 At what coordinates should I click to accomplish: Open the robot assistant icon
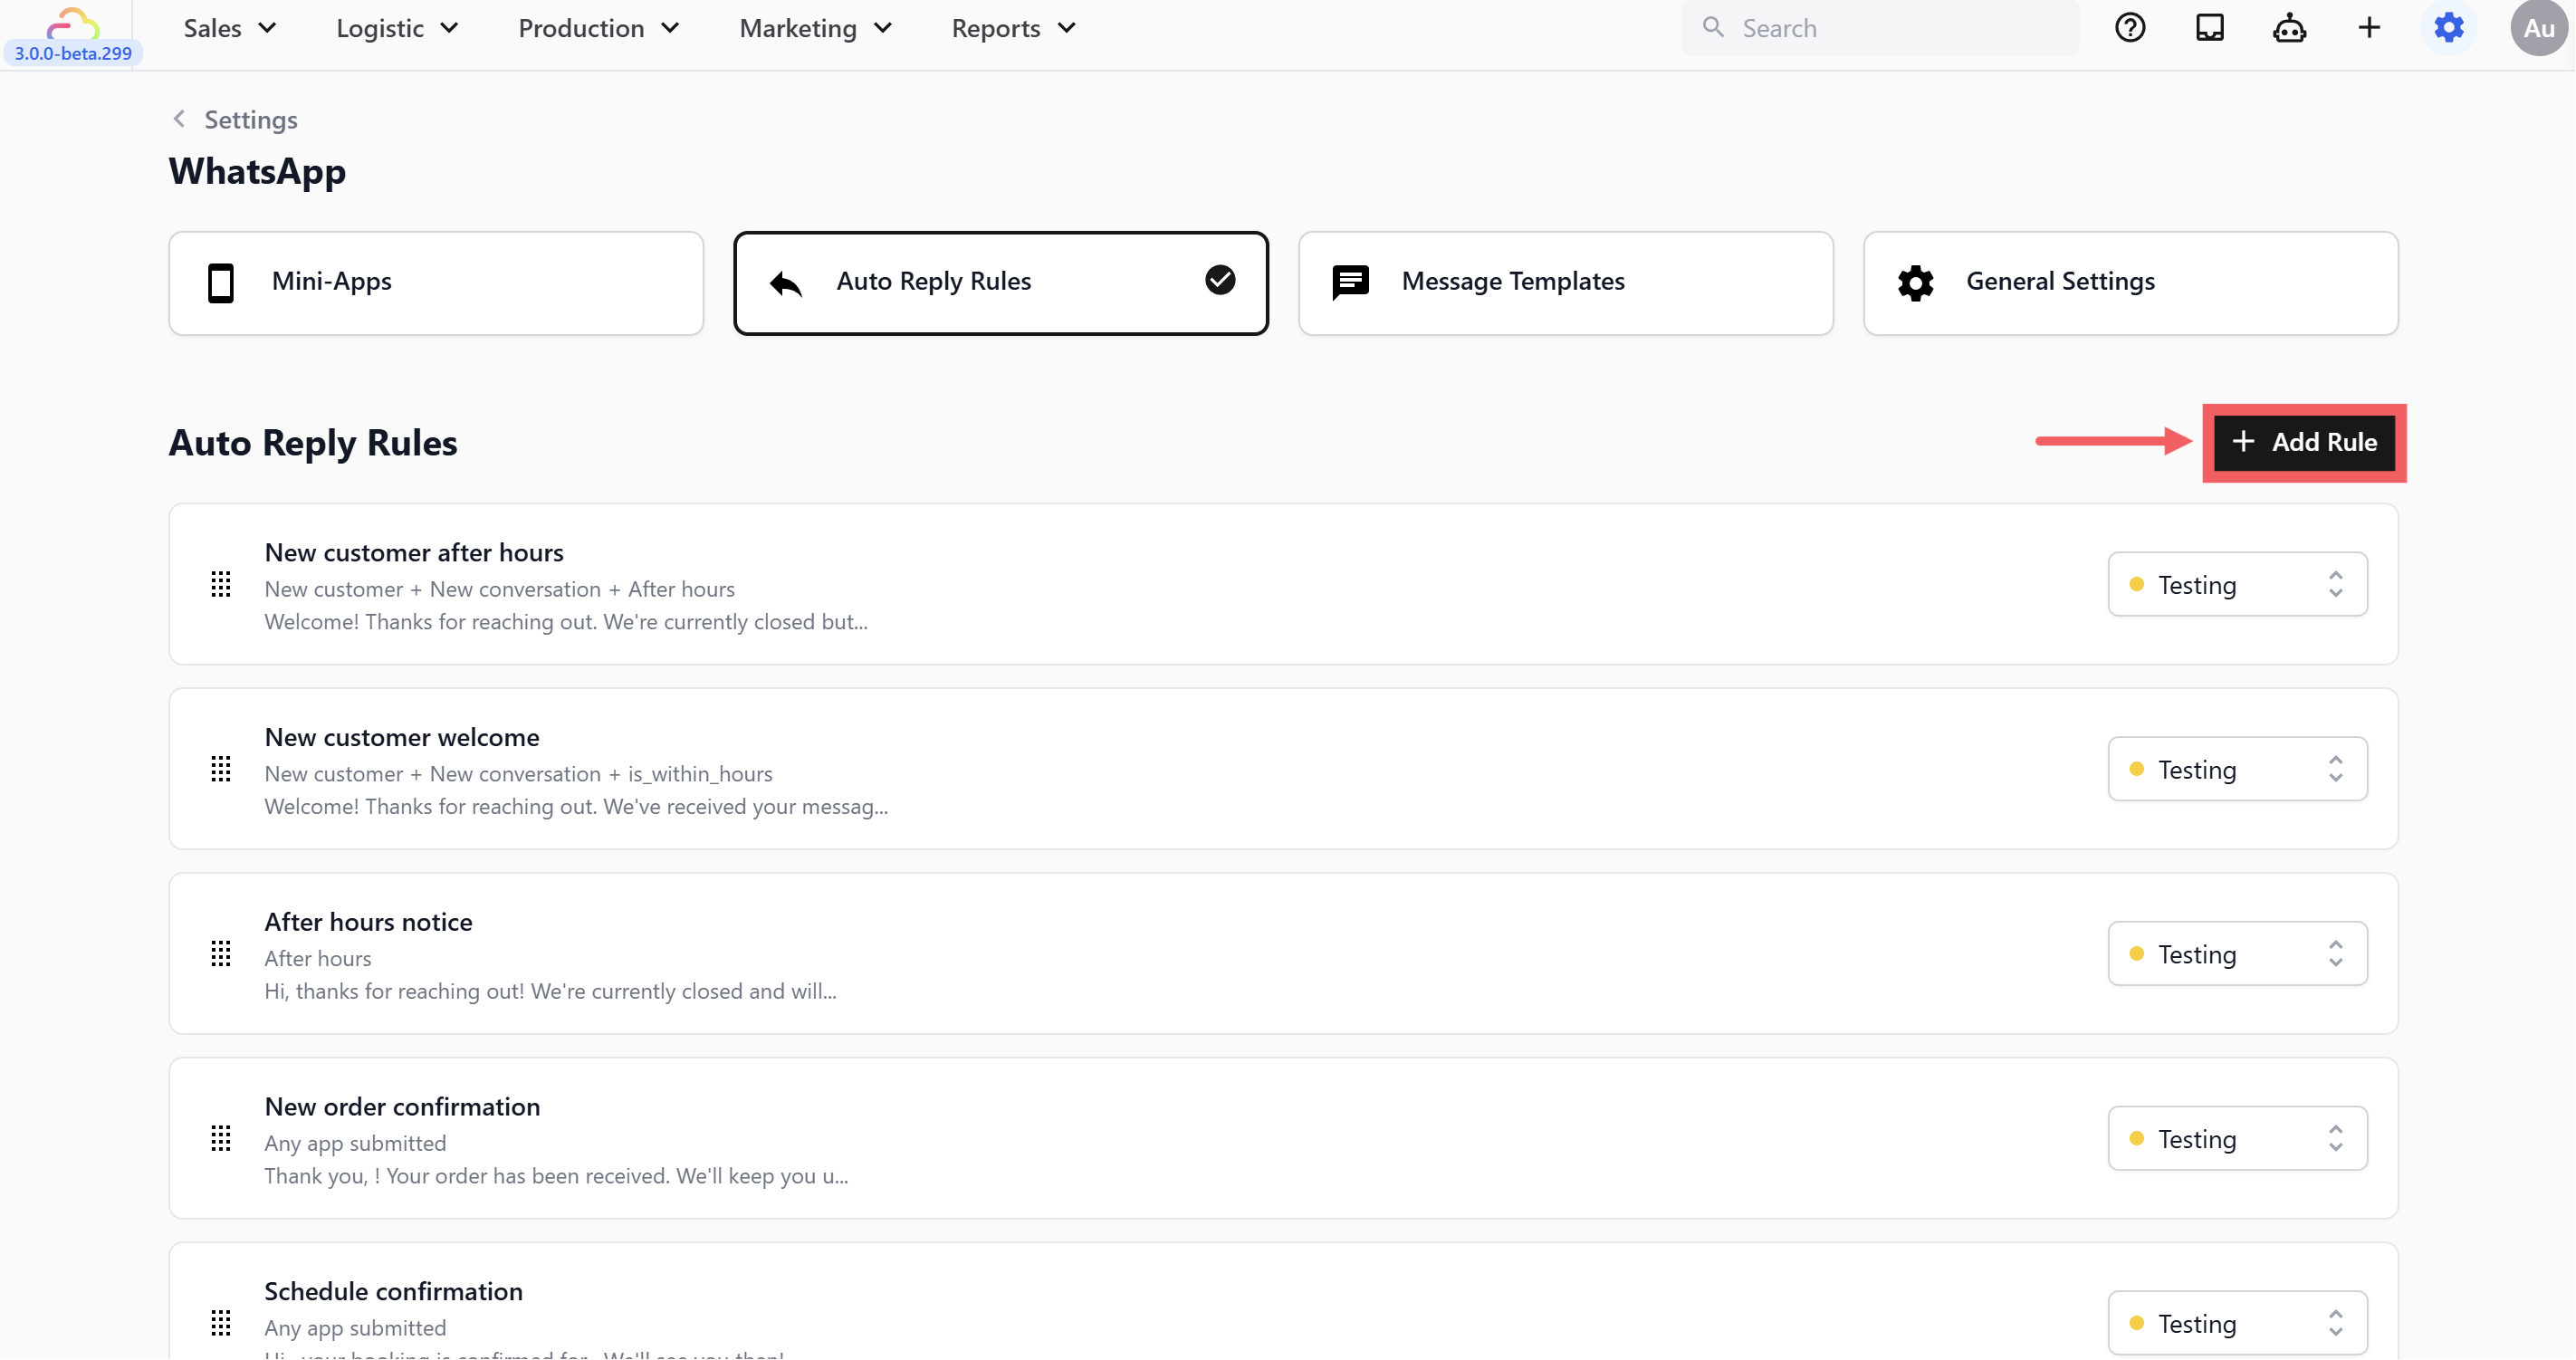[x=2289, y=28]
